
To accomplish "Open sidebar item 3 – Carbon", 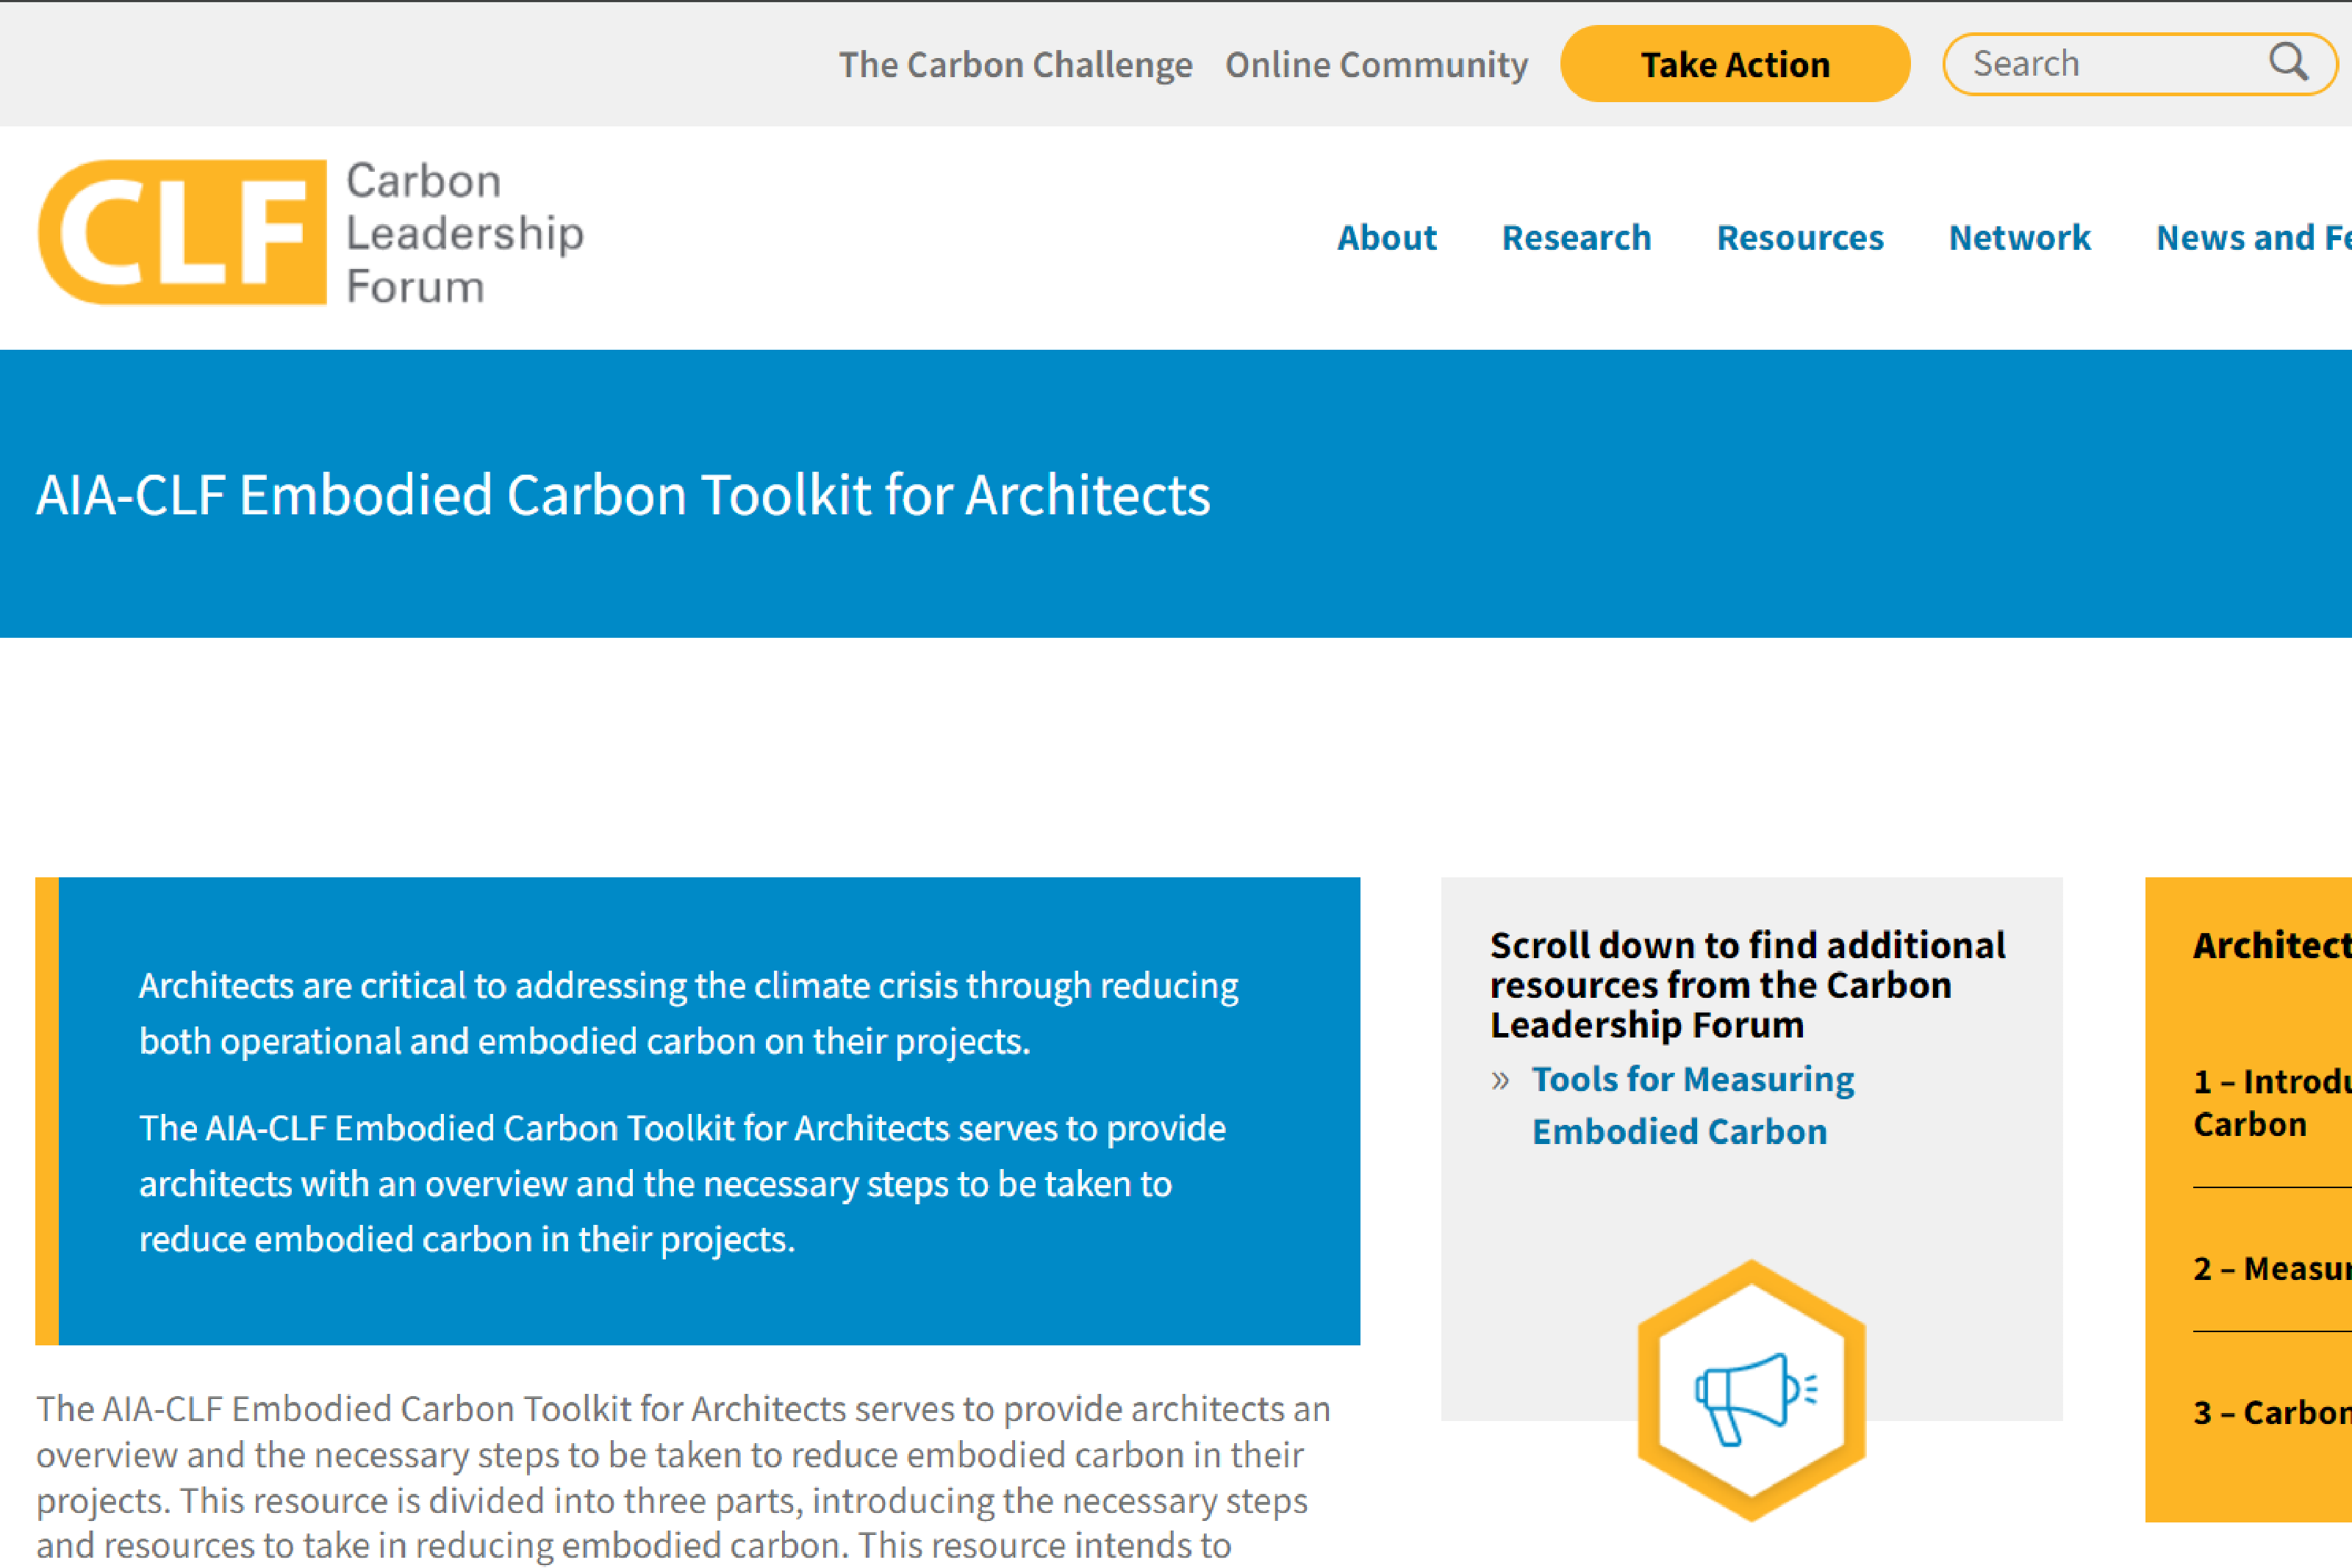I will (x=2272, y=1412).
